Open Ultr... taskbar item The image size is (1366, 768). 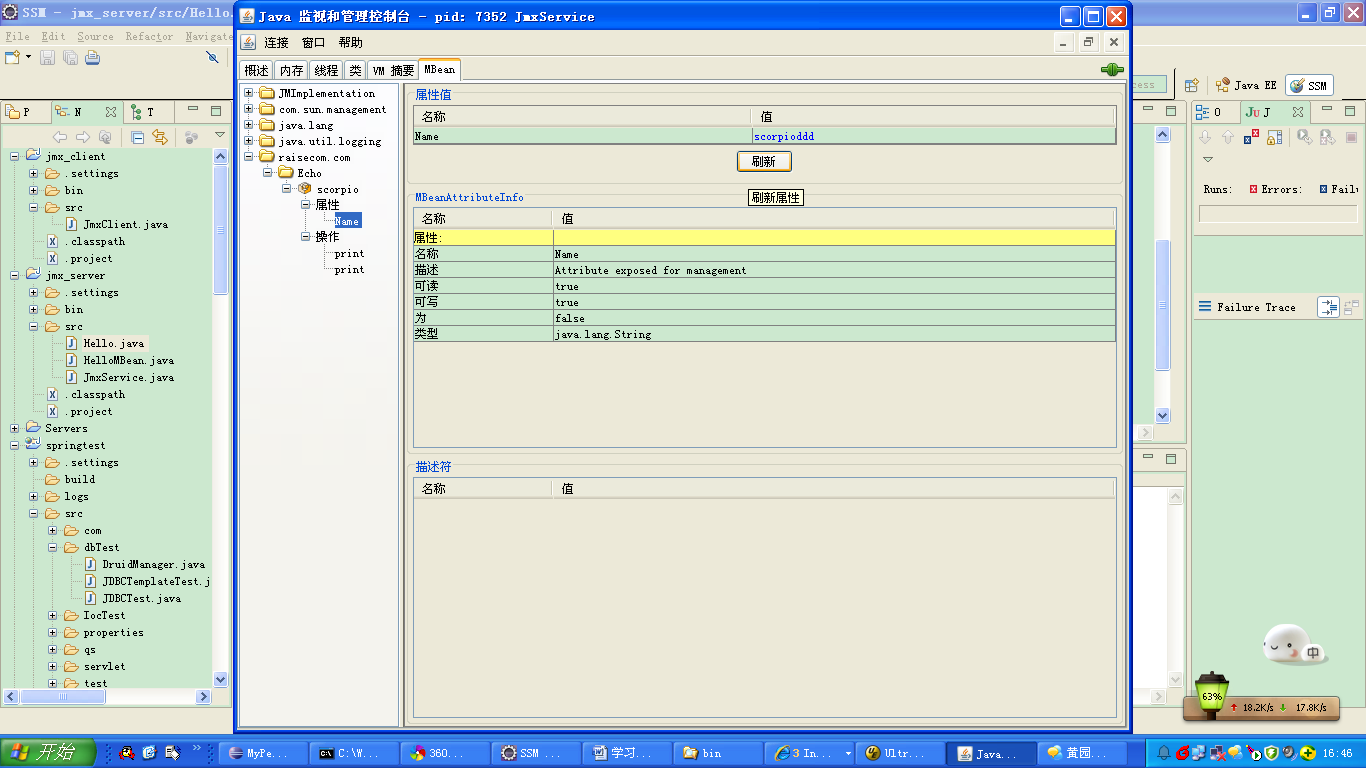click(x=900, y=753)
